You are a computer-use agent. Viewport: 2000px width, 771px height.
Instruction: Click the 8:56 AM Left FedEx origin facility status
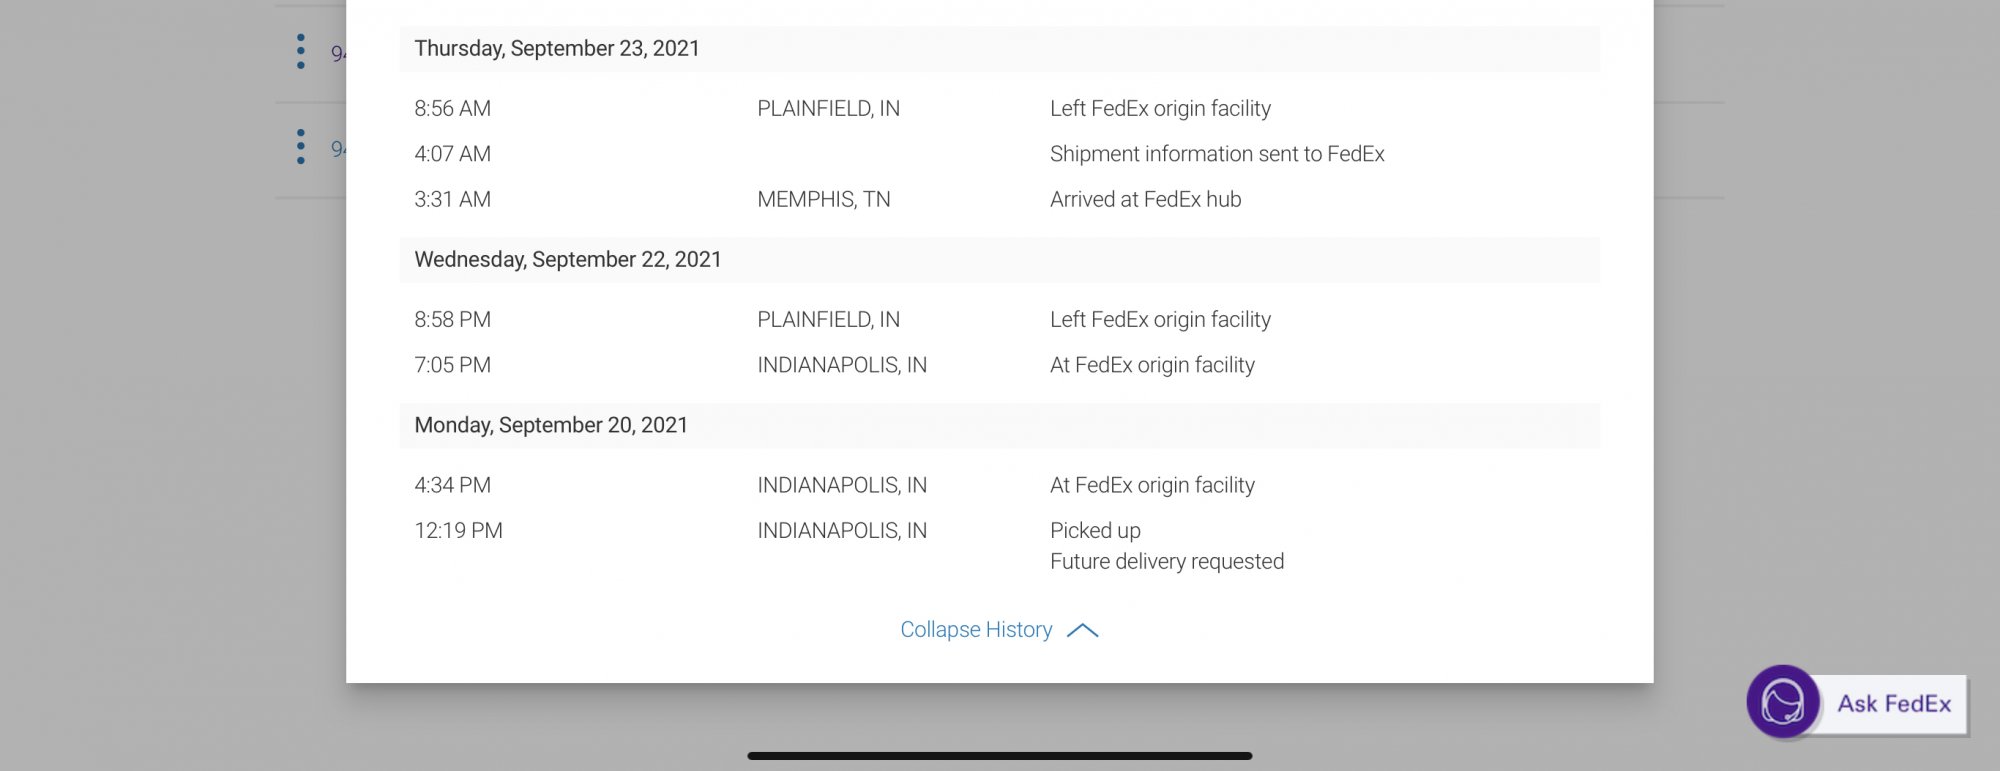click(x=1160, y=109)
